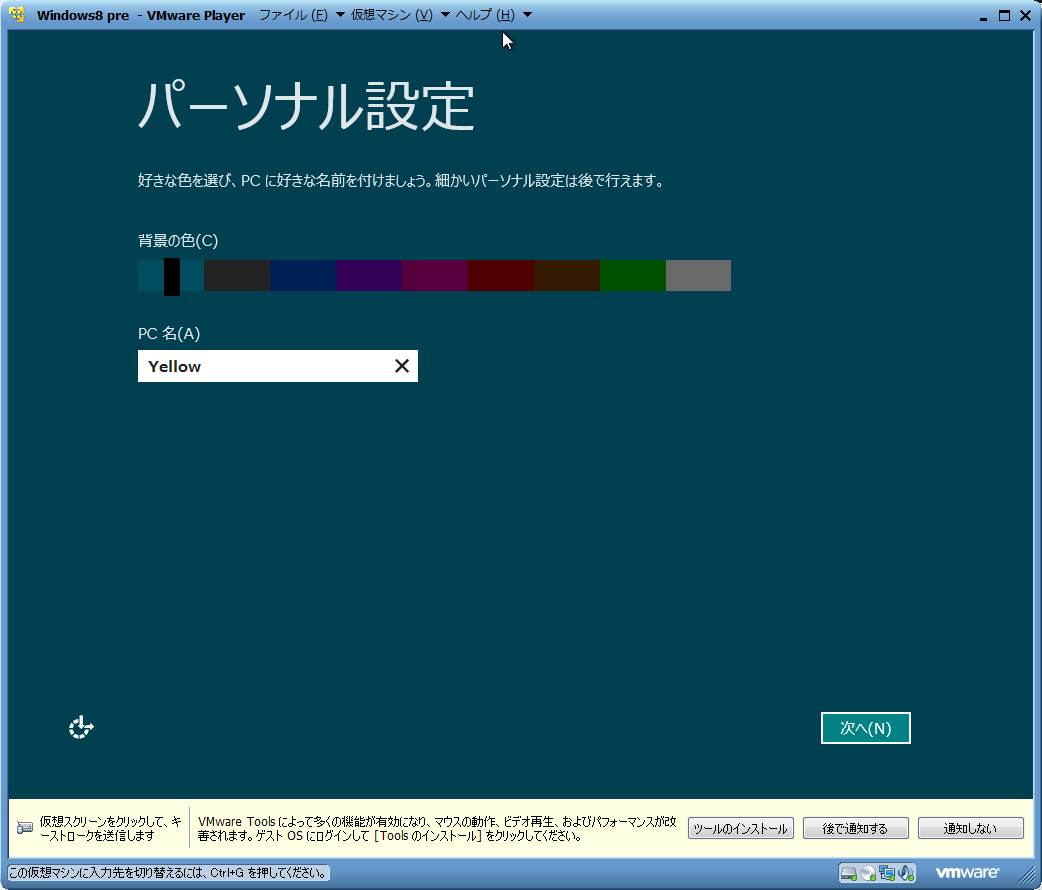Click the PC 名(A) label
This screenshot has width=1042, height=890.
point(169,334)
